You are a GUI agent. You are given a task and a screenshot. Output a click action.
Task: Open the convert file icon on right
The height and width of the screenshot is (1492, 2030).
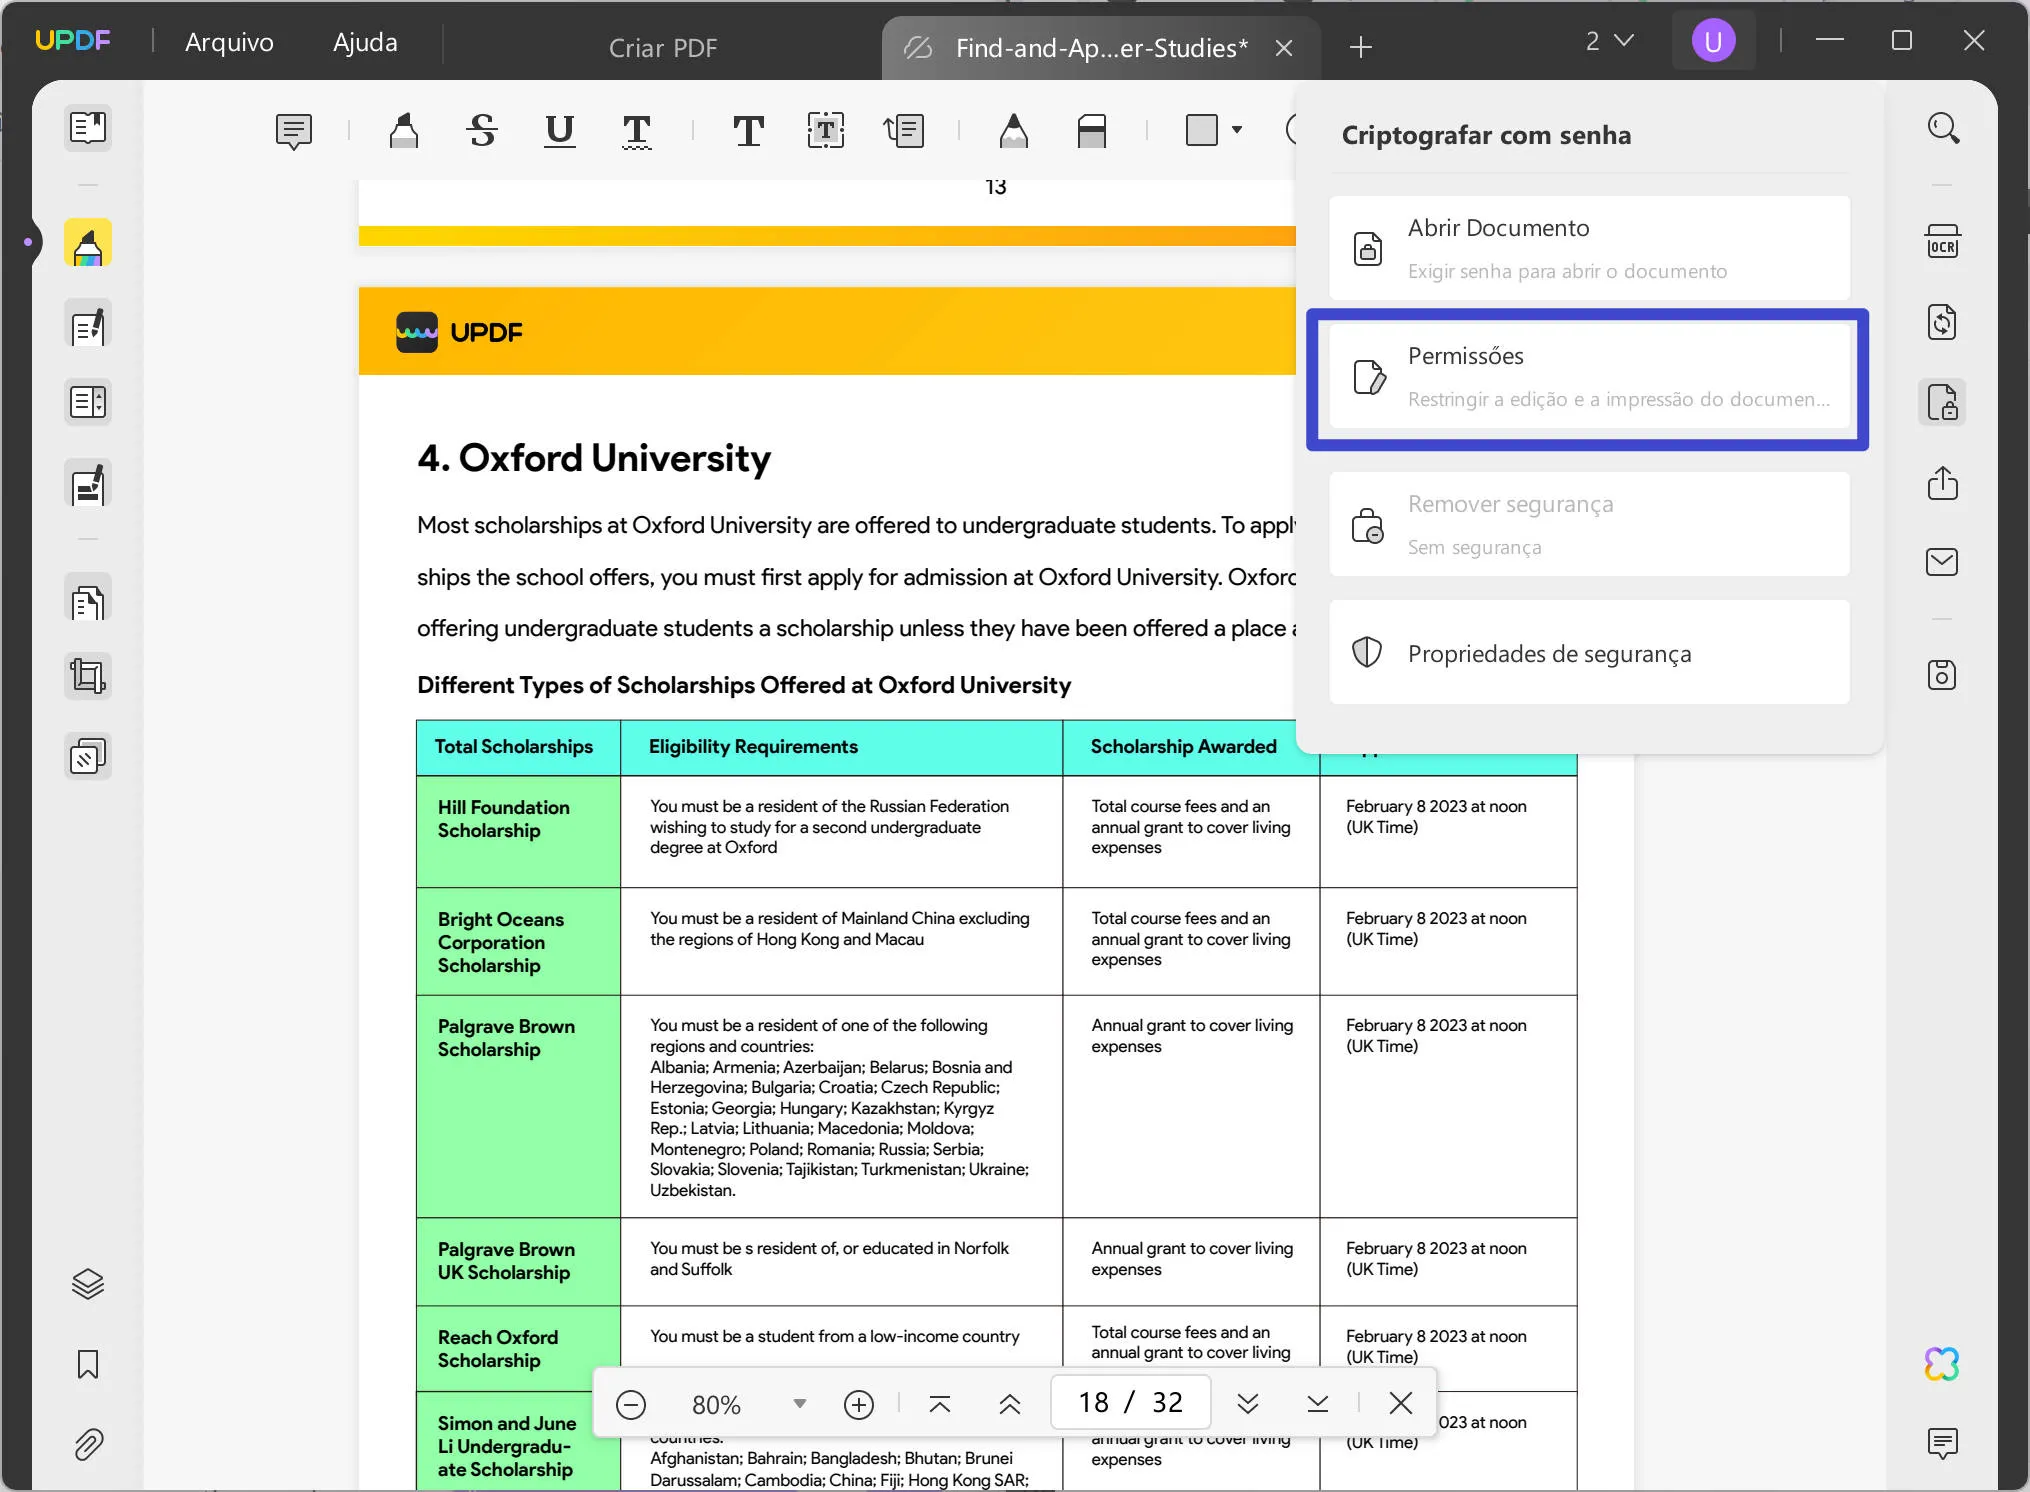(x=1943, y=322)
